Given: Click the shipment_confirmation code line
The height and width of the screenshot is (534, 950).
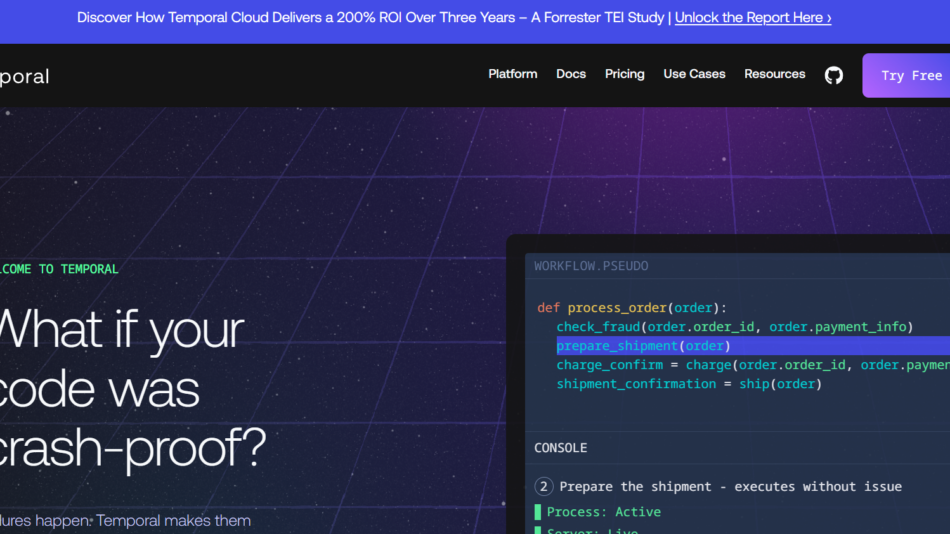Looking at the screenshot, I should 688,384.
